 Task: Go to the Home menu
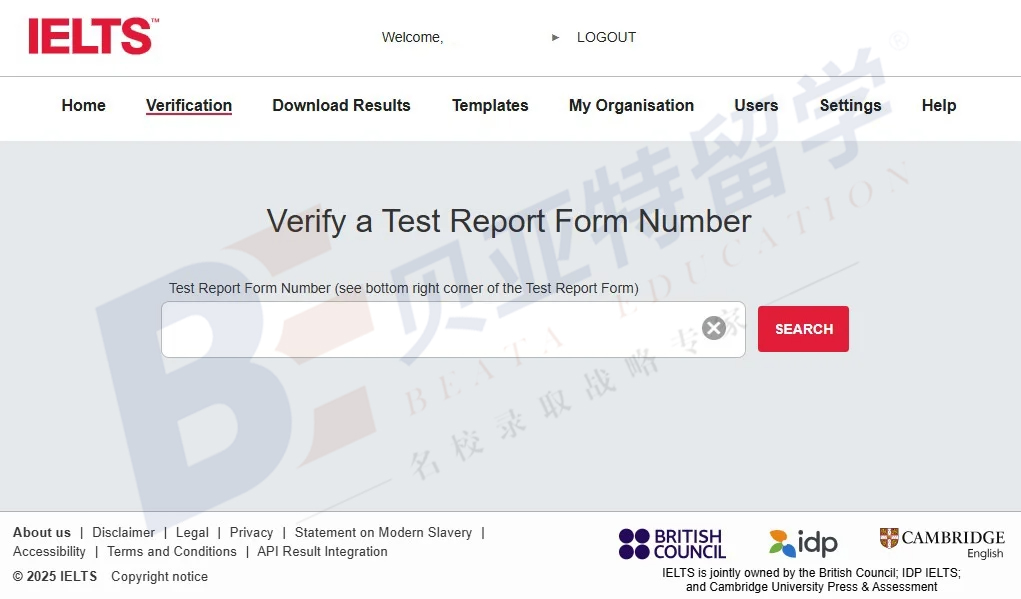tap(83, 105)
